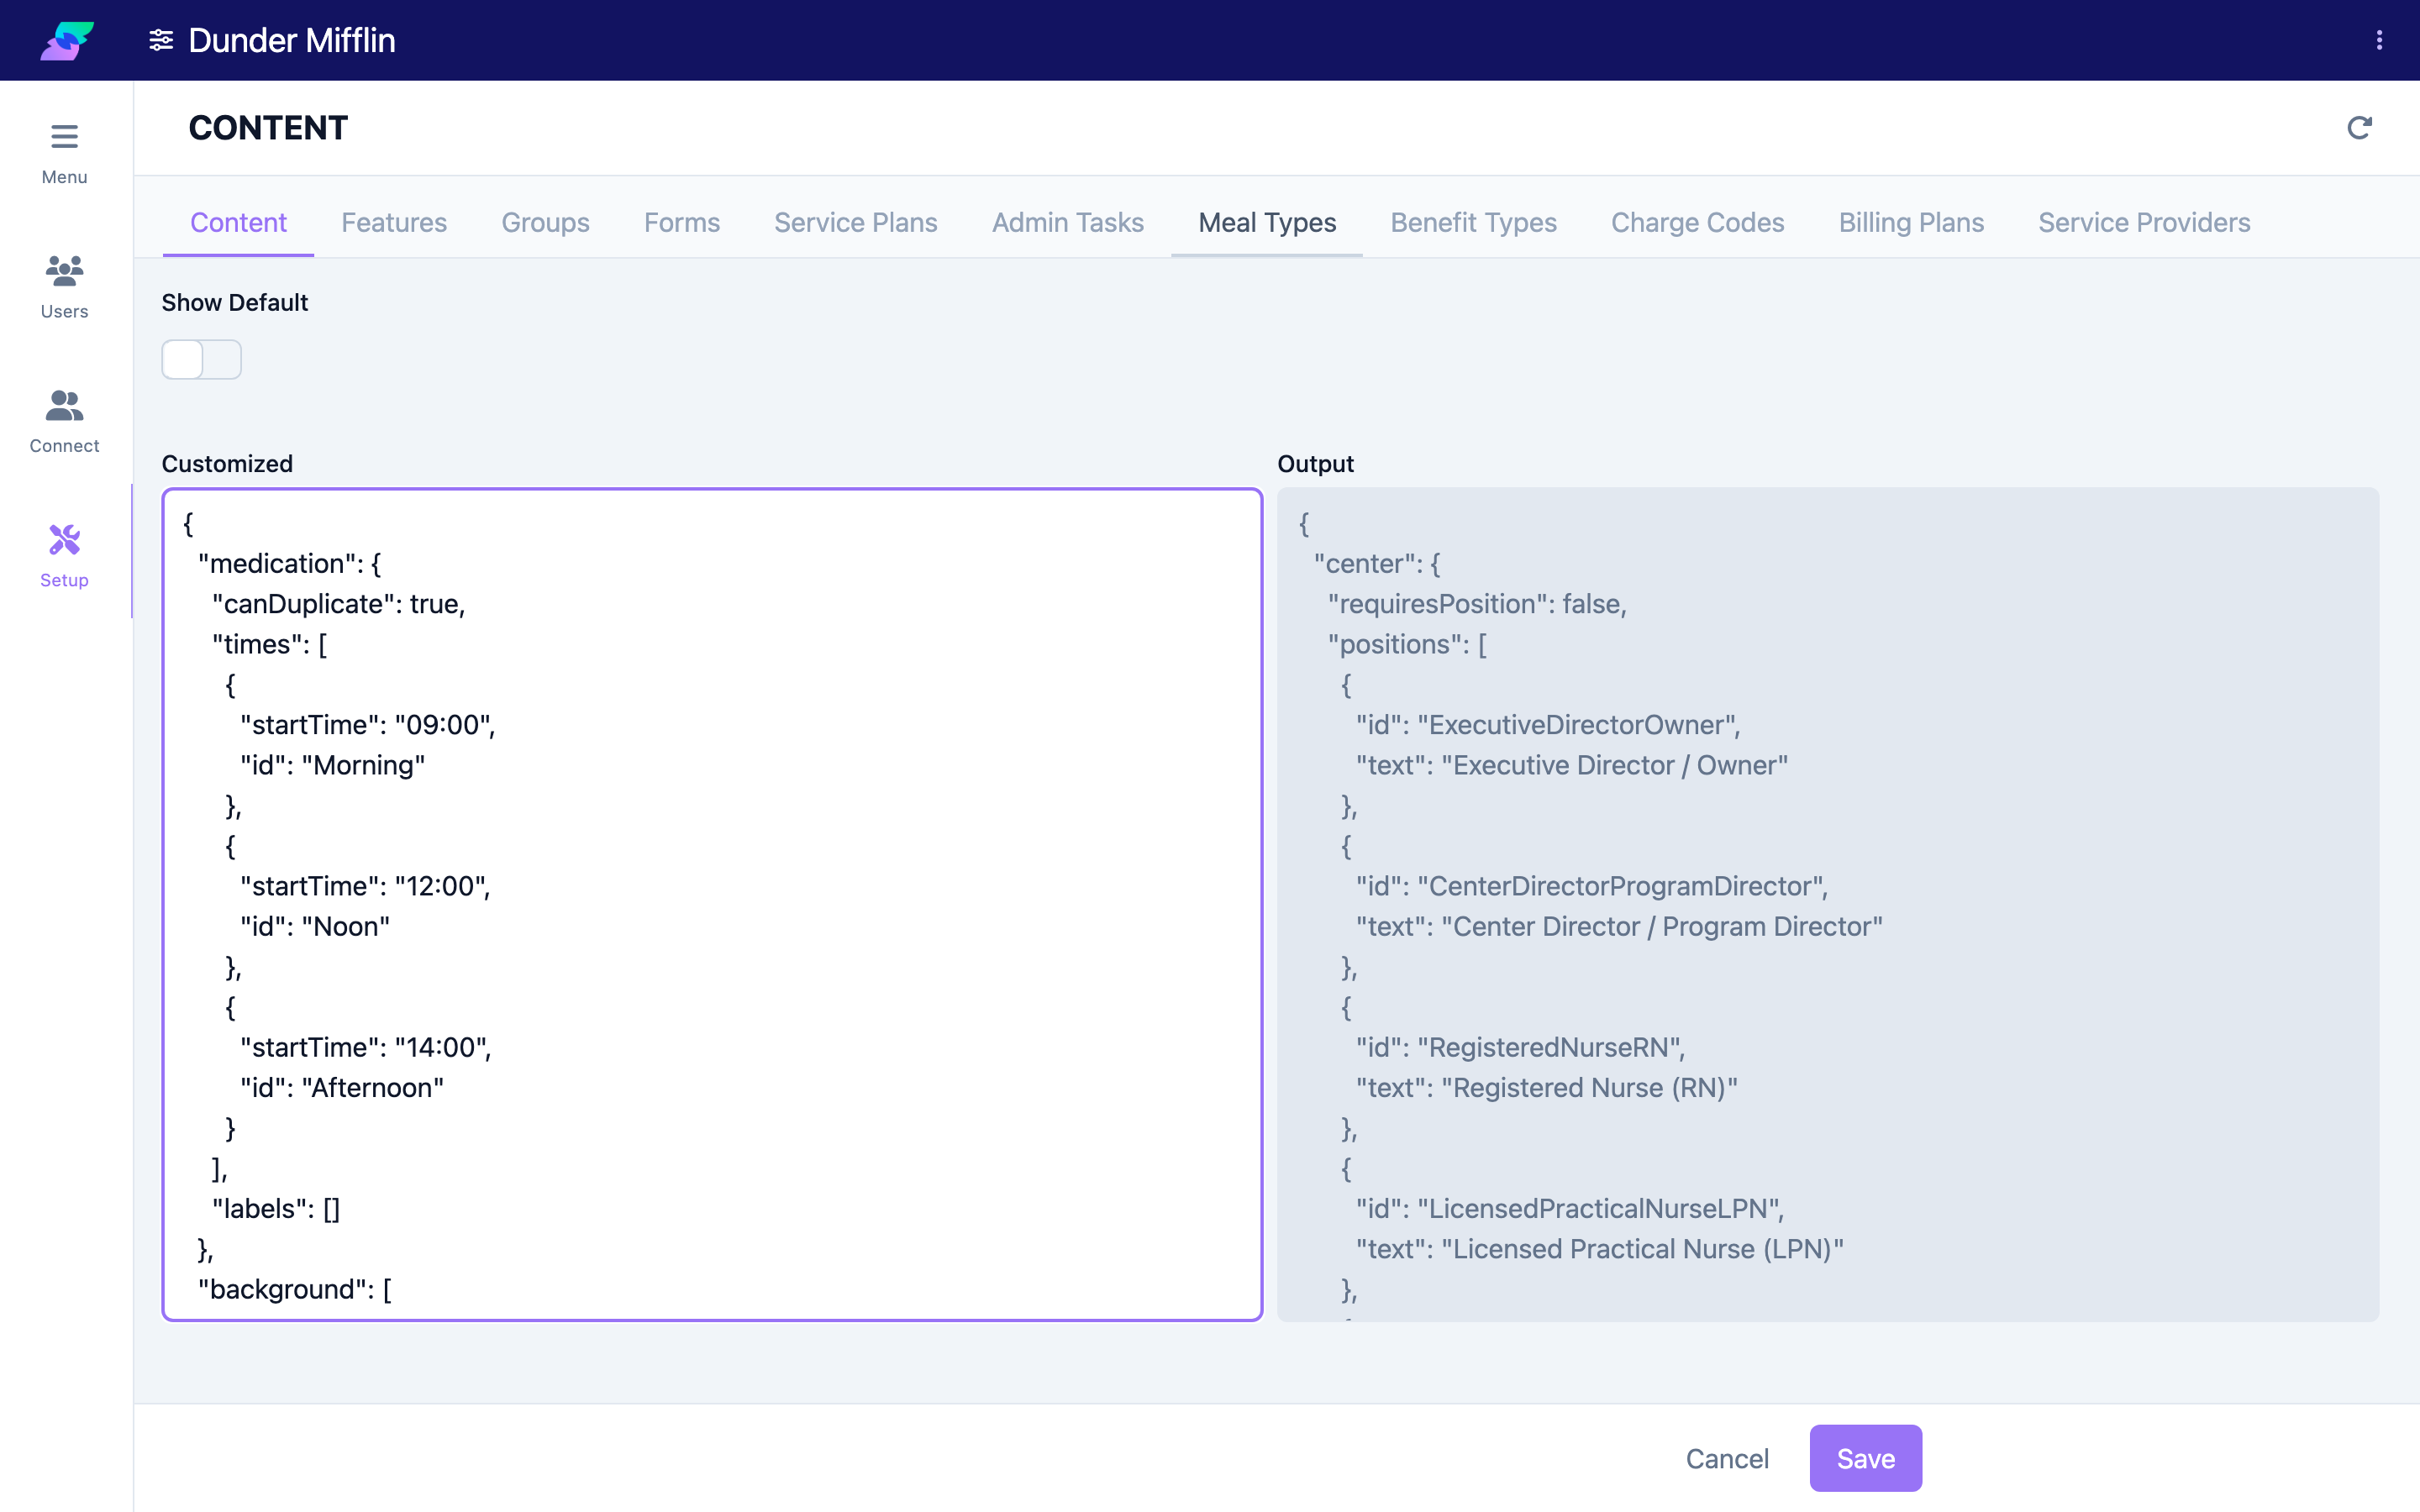
Task: Open the Service Providers tab
Action: pyautogui.click(x=2144, y=222)
